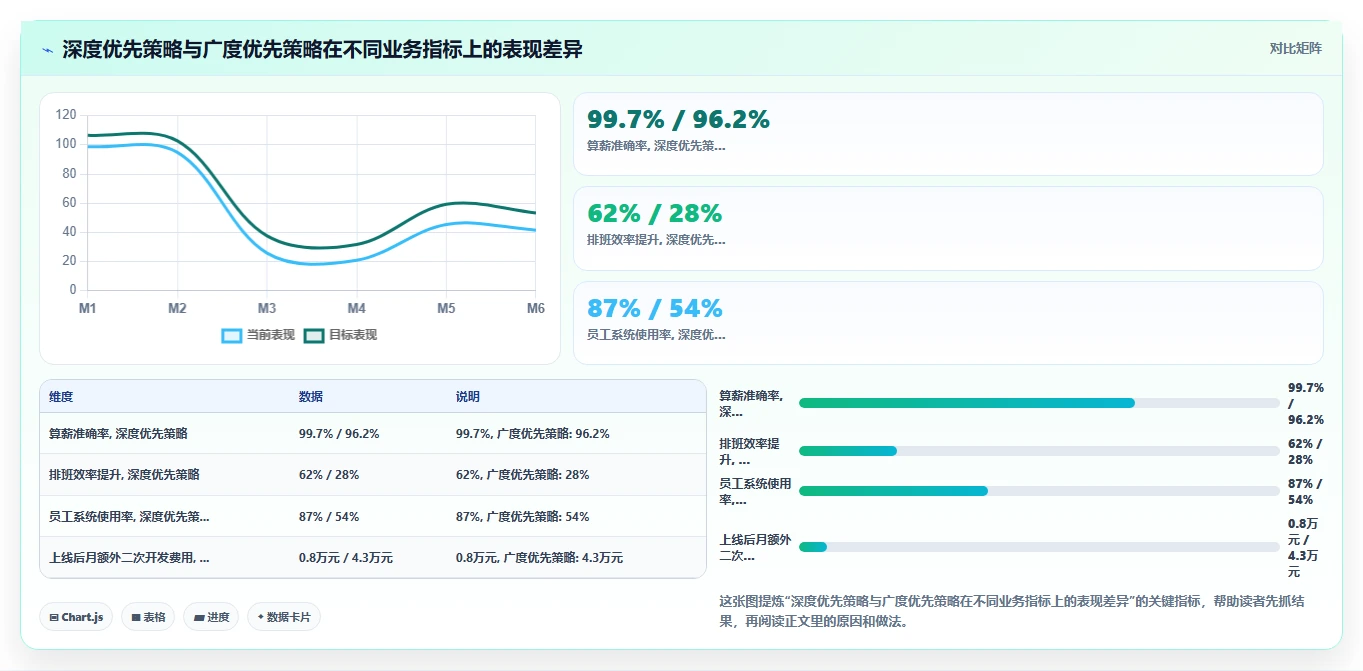The width and height of the screenshot is (1363, 671).
Task: Click the 87% / 54% stat card
Action: (948, 323)
